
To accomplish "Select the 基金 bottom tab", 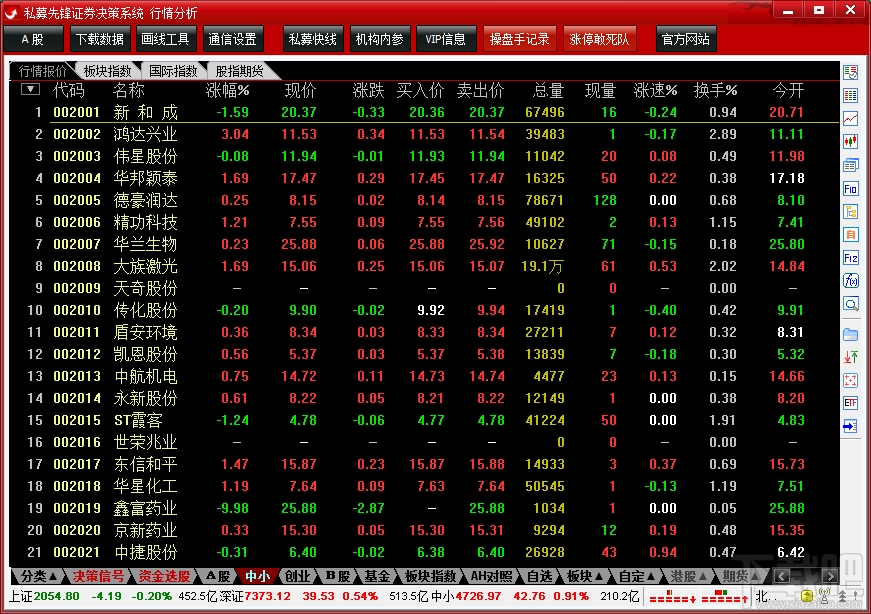I will click(377, 576).
